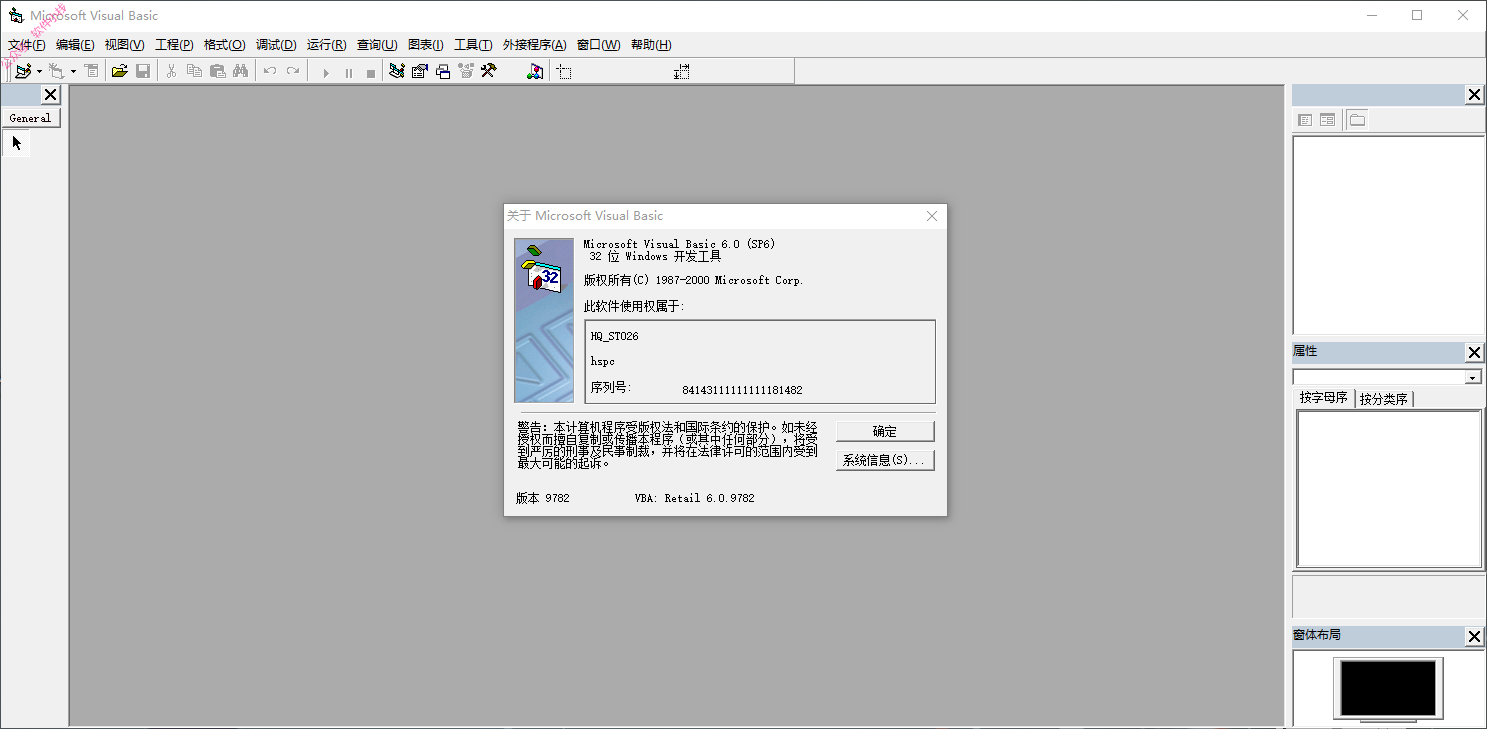The width and height of the screenshot is (1487, 729).
Task: Click the serial number 84143111111111181482
Action: 742,390
